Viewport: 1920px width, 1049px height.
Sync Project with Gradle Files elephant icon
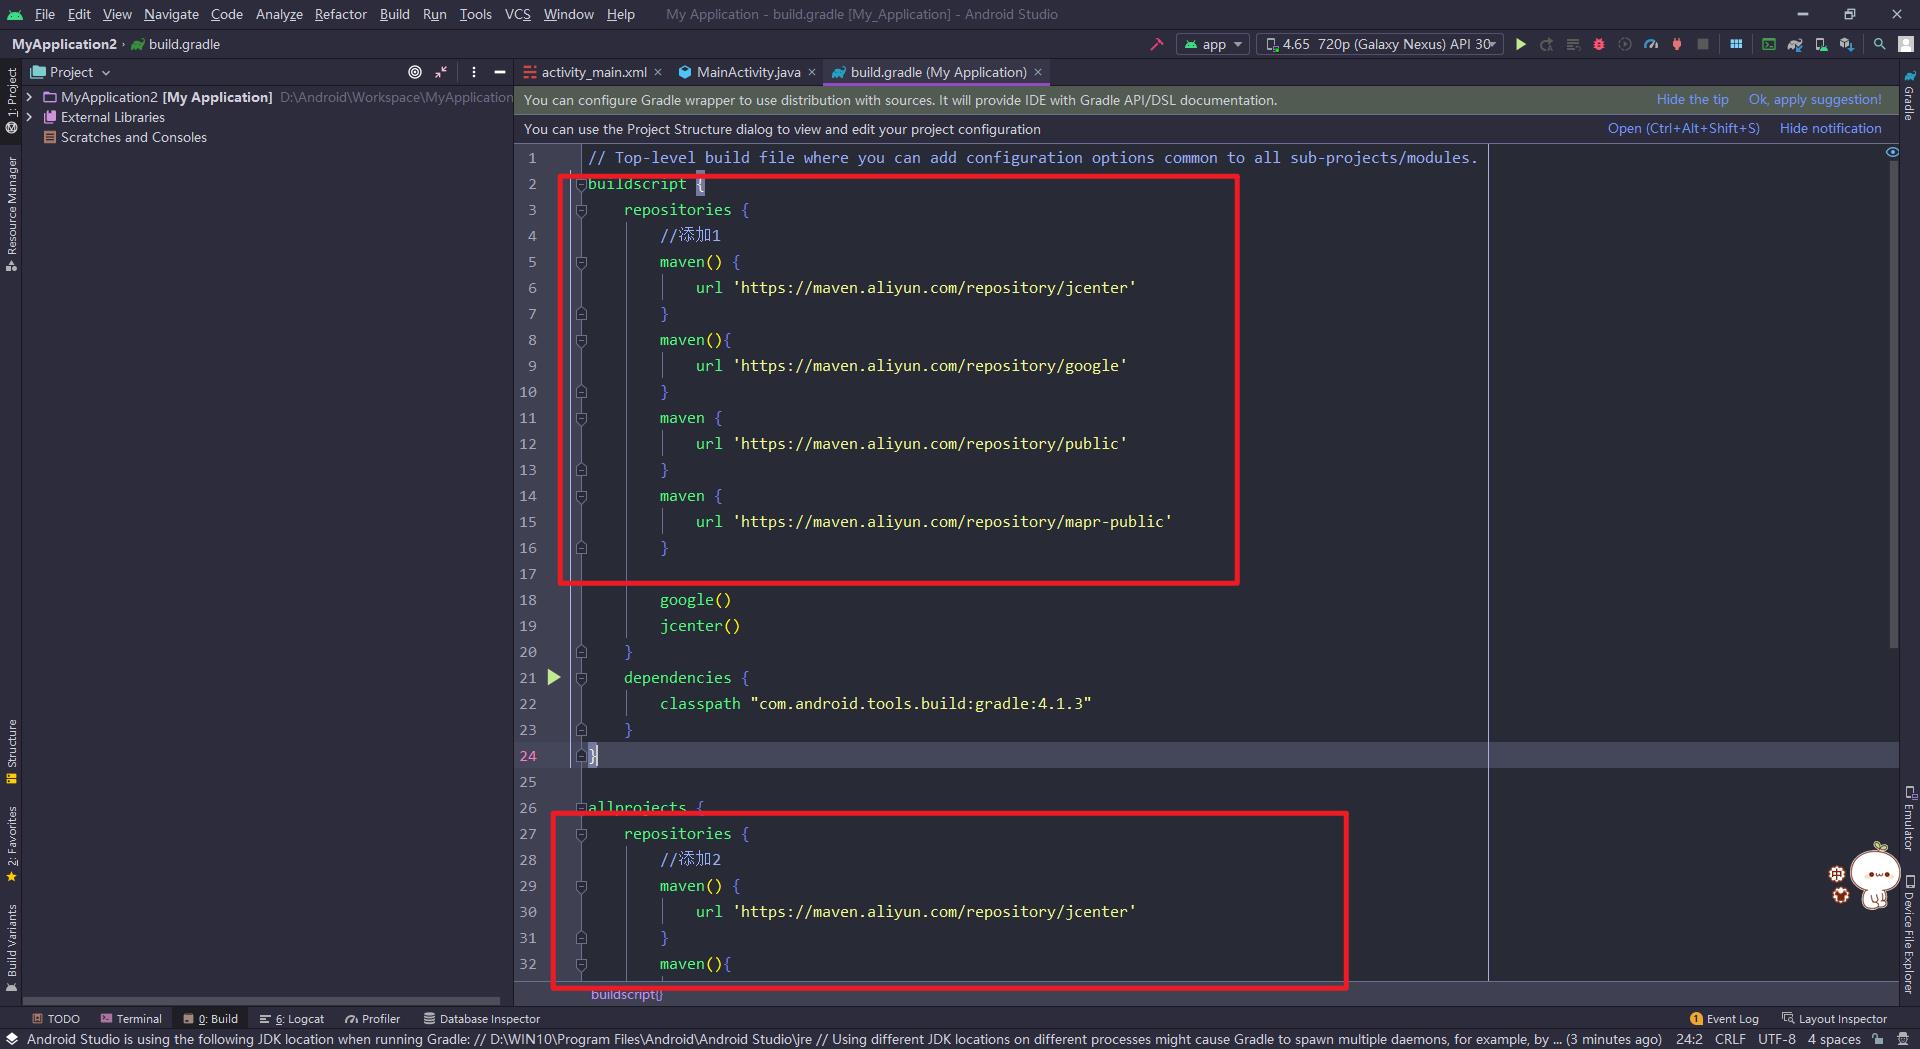(x=1795, y=44)
